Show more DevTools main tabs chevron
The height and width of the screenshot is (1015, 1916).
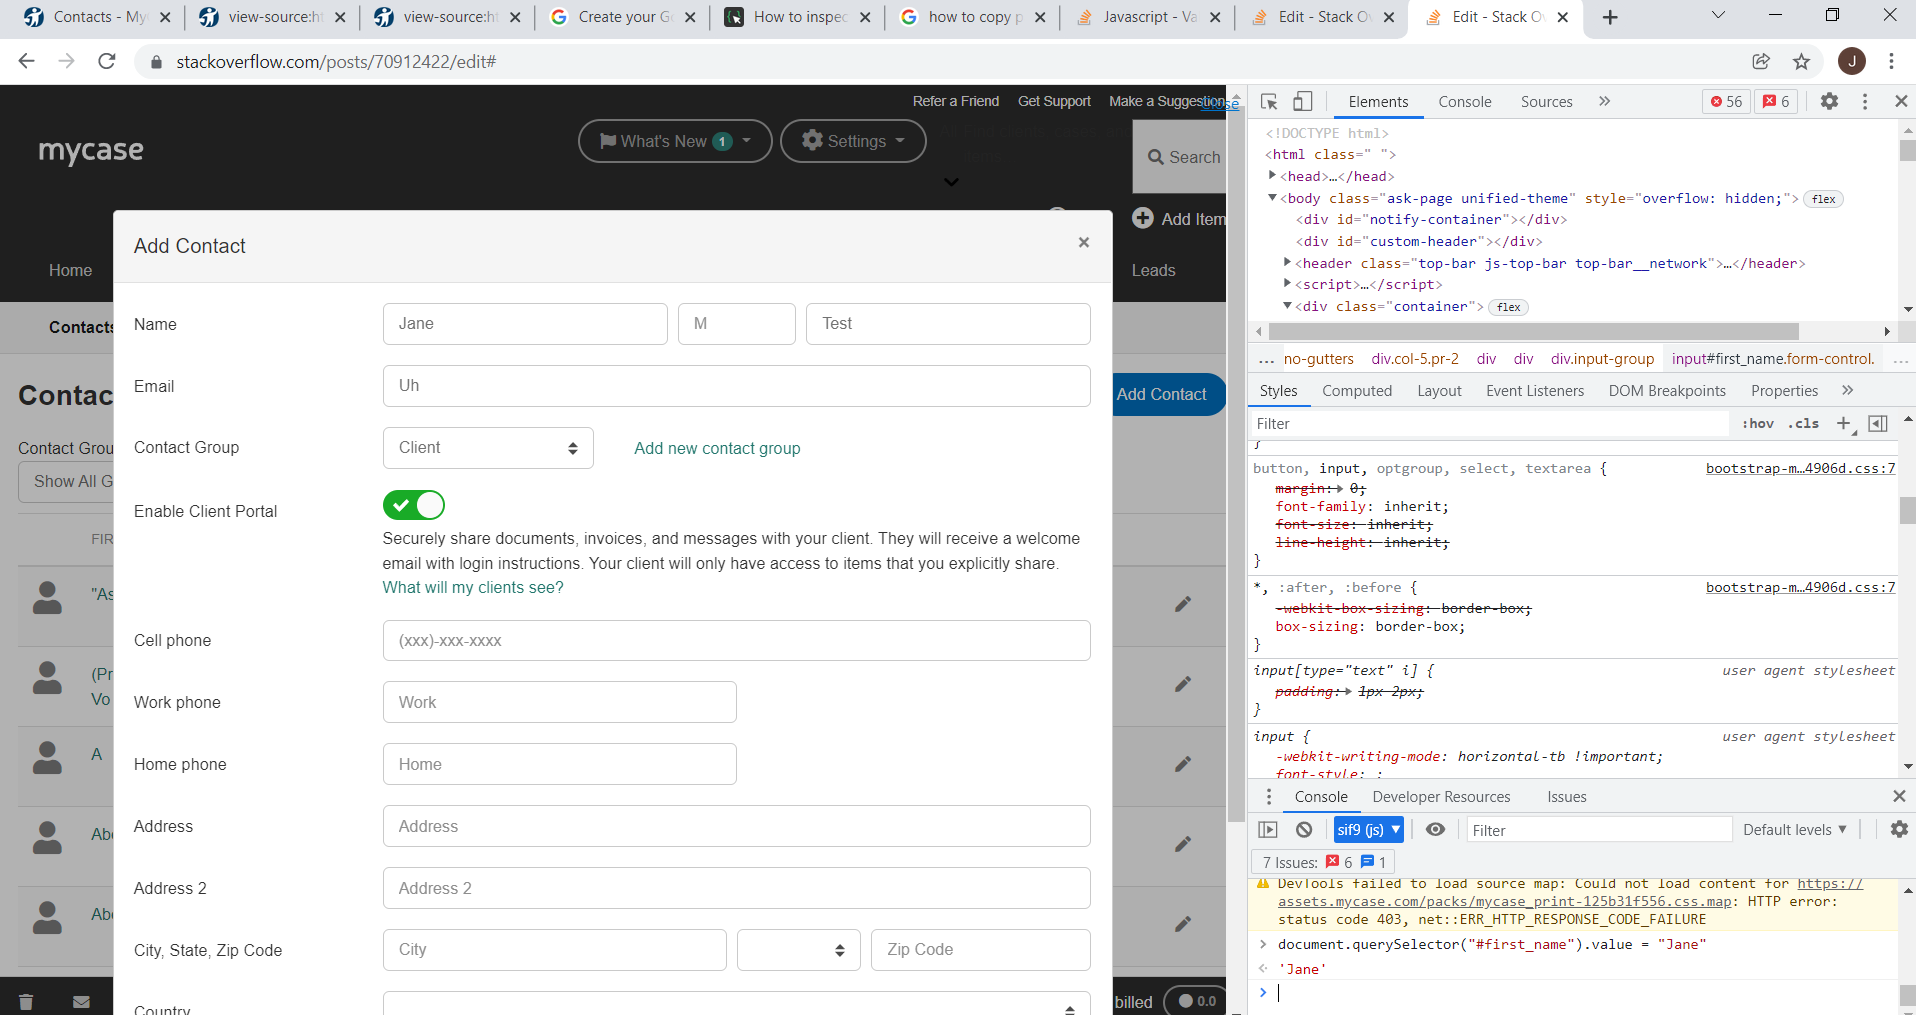tap(1604, 101)
